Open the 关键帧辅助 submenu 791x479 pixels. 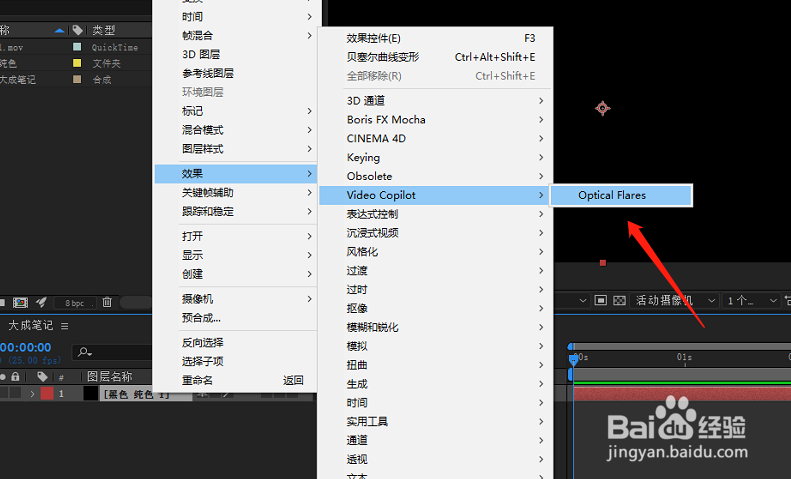click(236, 193)
